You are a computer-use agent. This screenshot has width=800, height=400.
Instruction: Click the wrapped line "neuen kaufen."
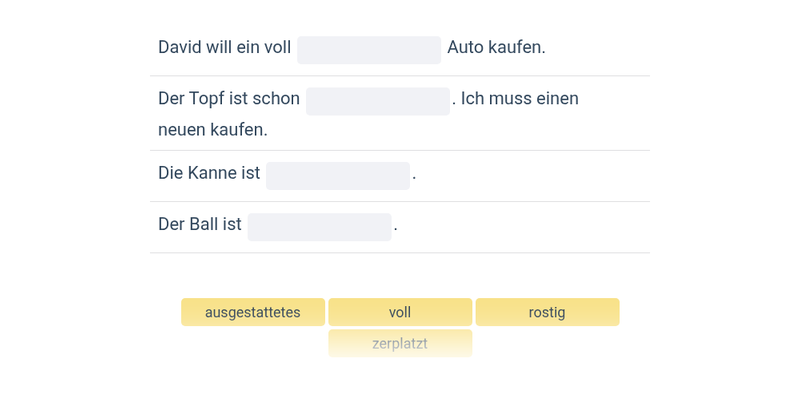tap(213, 130)
